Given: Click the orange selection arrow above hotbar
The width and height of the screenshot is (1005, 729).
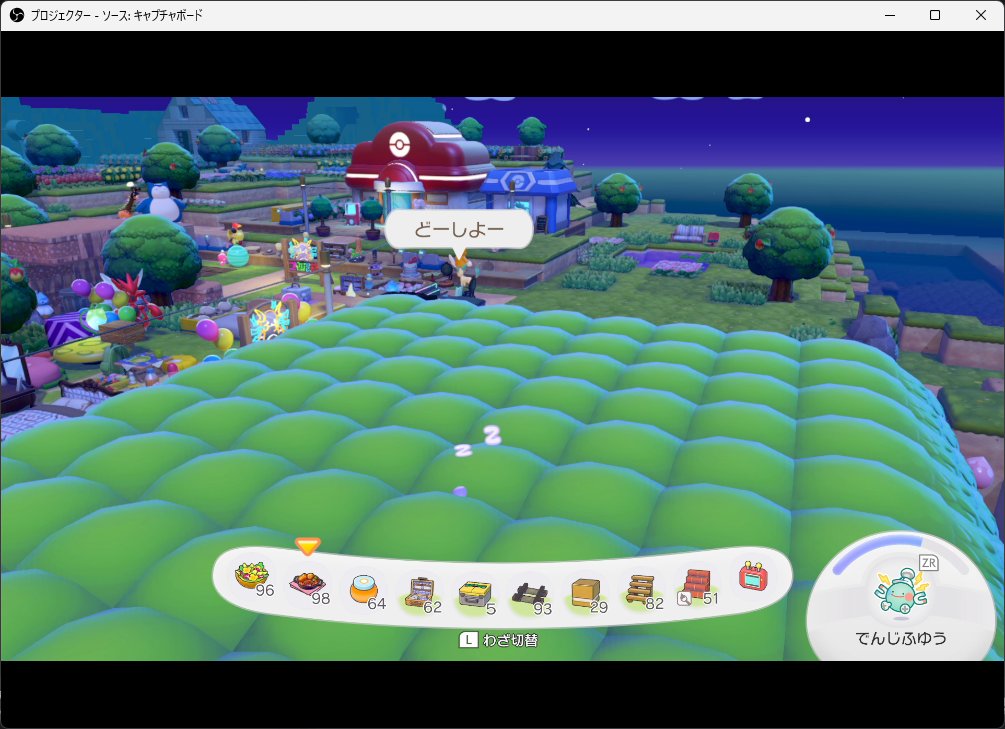Looking at the screenshot, I should (x=308, y=546).
